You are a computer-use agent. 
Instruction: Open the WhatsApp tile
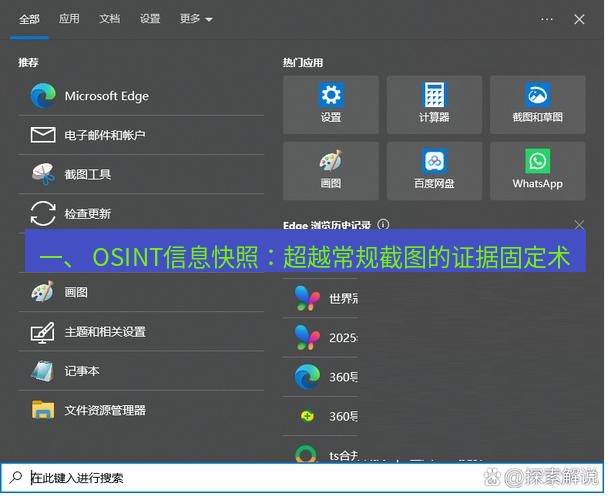coord(537,171)
